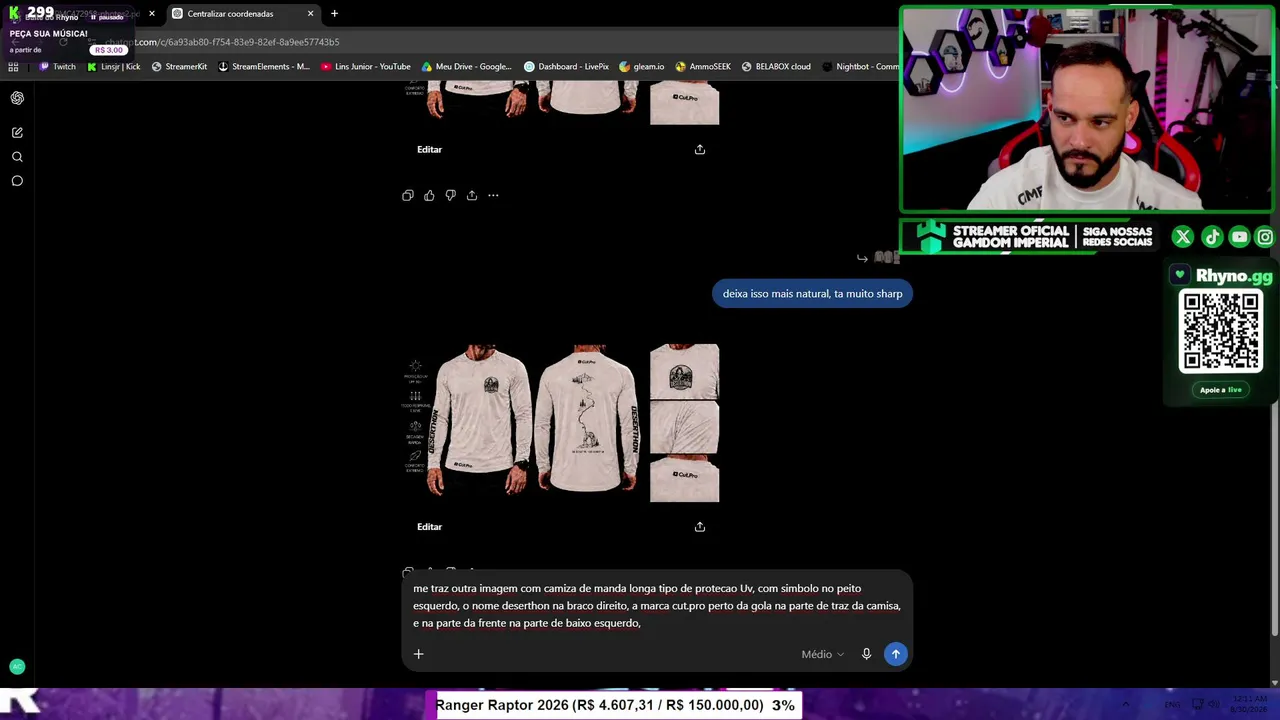Viewport: 1280px width, 720px height.
Task: Start a new chat from the sidebar
Action: pos(17,132)
